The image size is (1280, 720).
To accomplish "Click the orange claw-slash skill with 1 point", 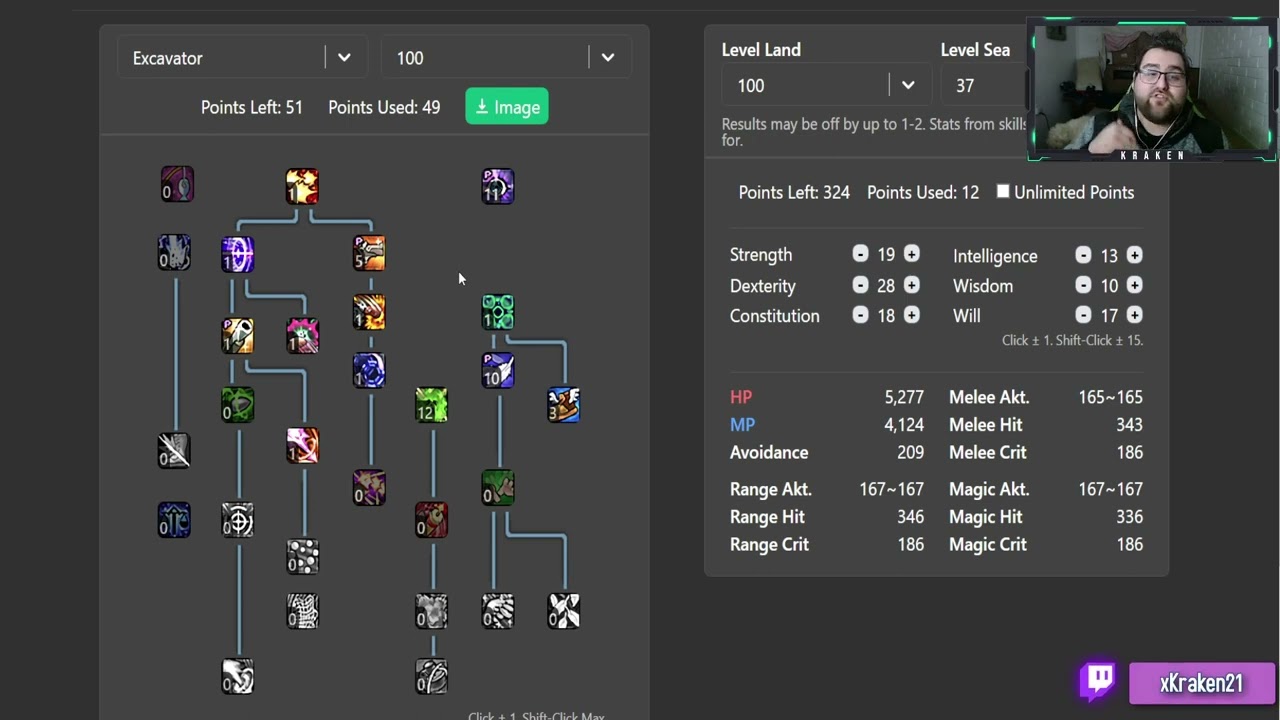I will coord(368,312).
